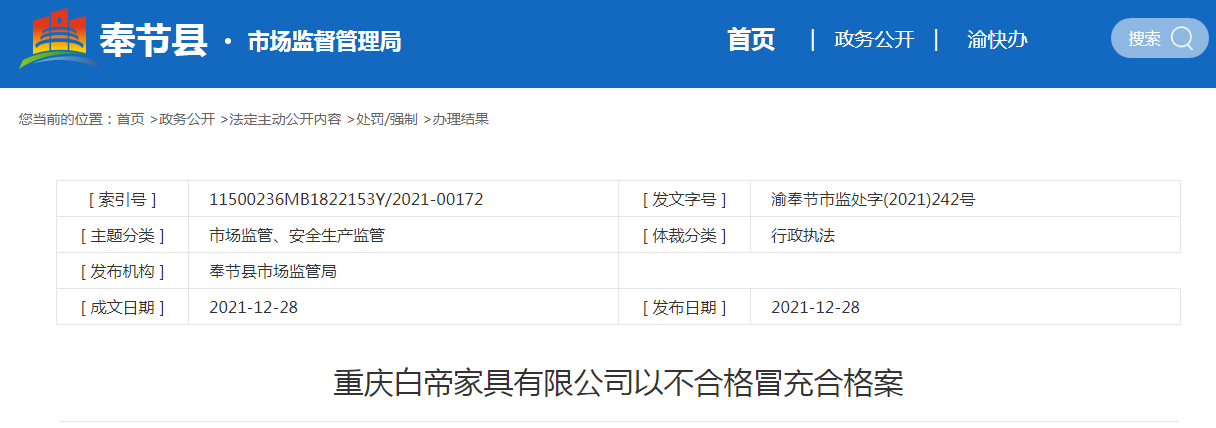
Task: Select the 行政执法 value
Action: [x=803, y=235]
